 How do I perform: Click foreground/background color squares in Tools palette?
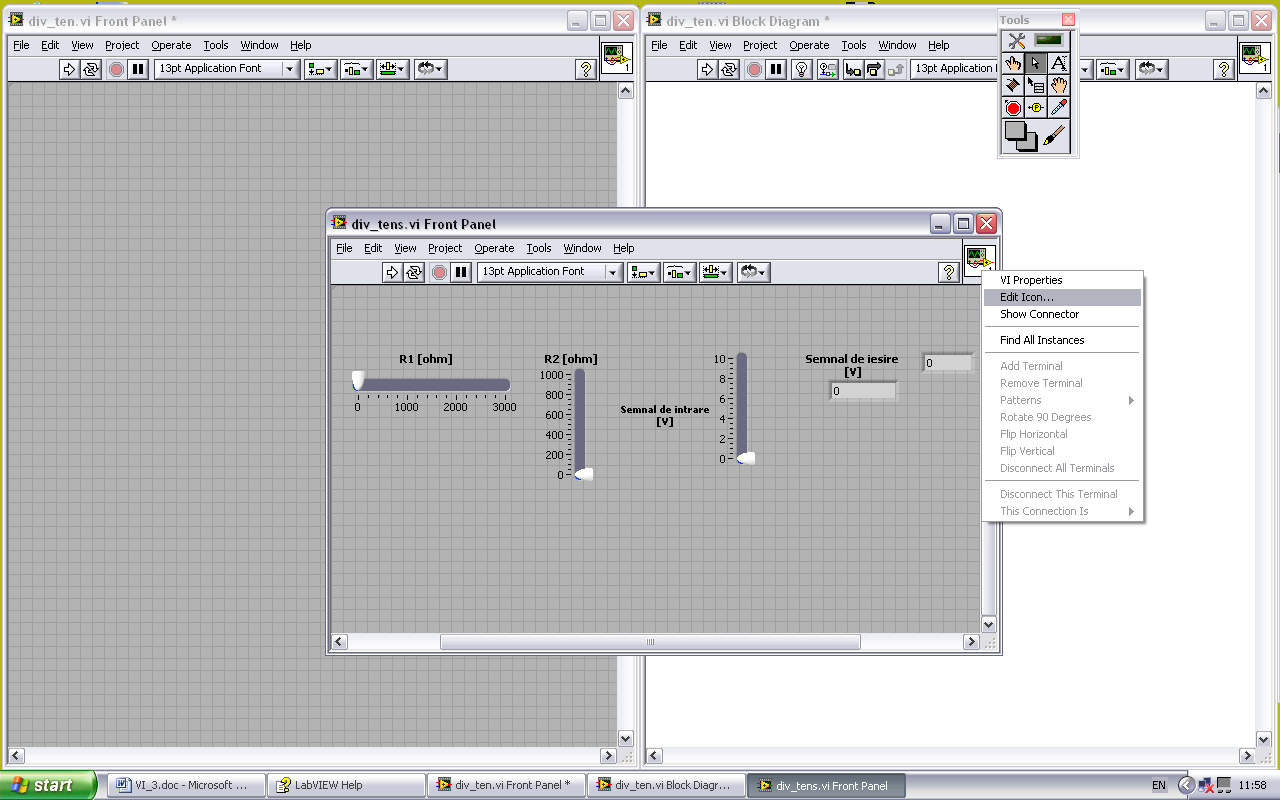[1021, 136]
